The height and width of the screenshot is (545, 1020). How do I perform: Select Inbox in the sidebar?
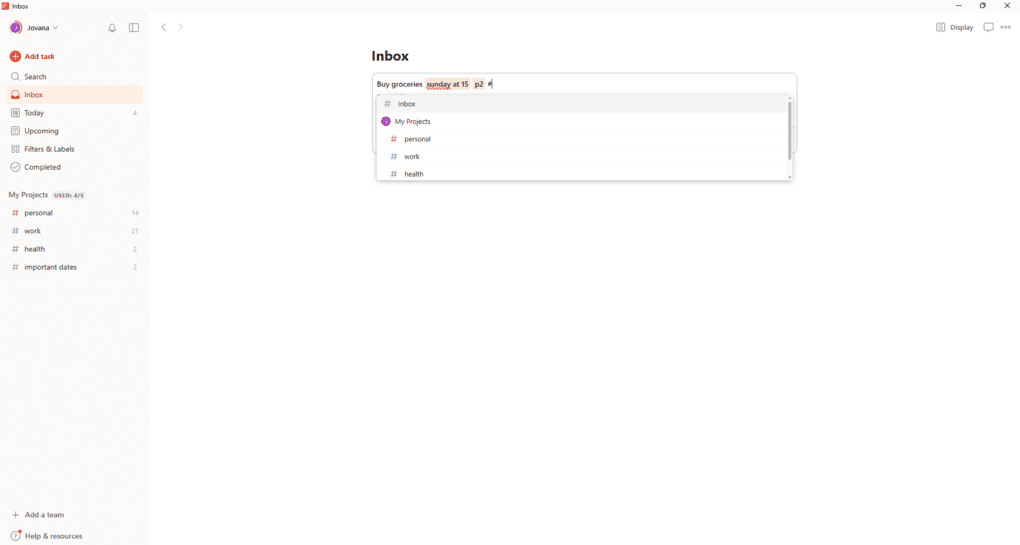(x=74, y=95)
